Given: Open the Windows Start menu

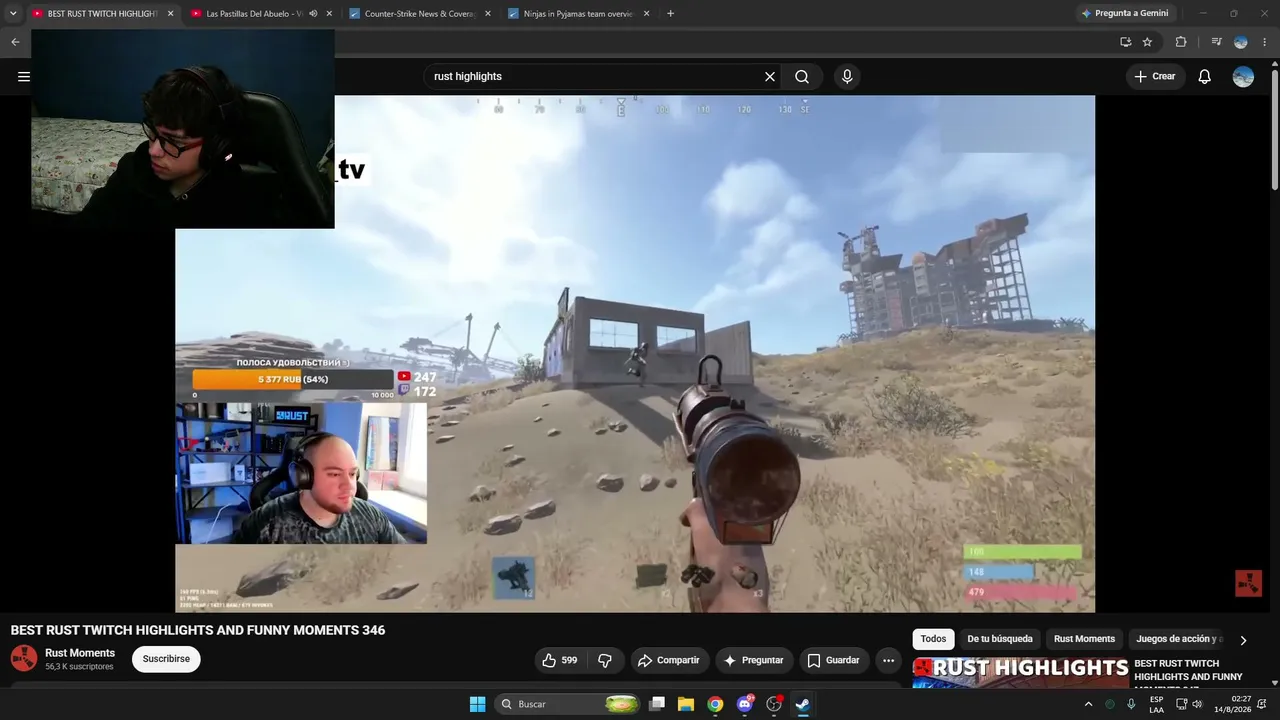Looking at the screenshot, I should pos(478,704).
